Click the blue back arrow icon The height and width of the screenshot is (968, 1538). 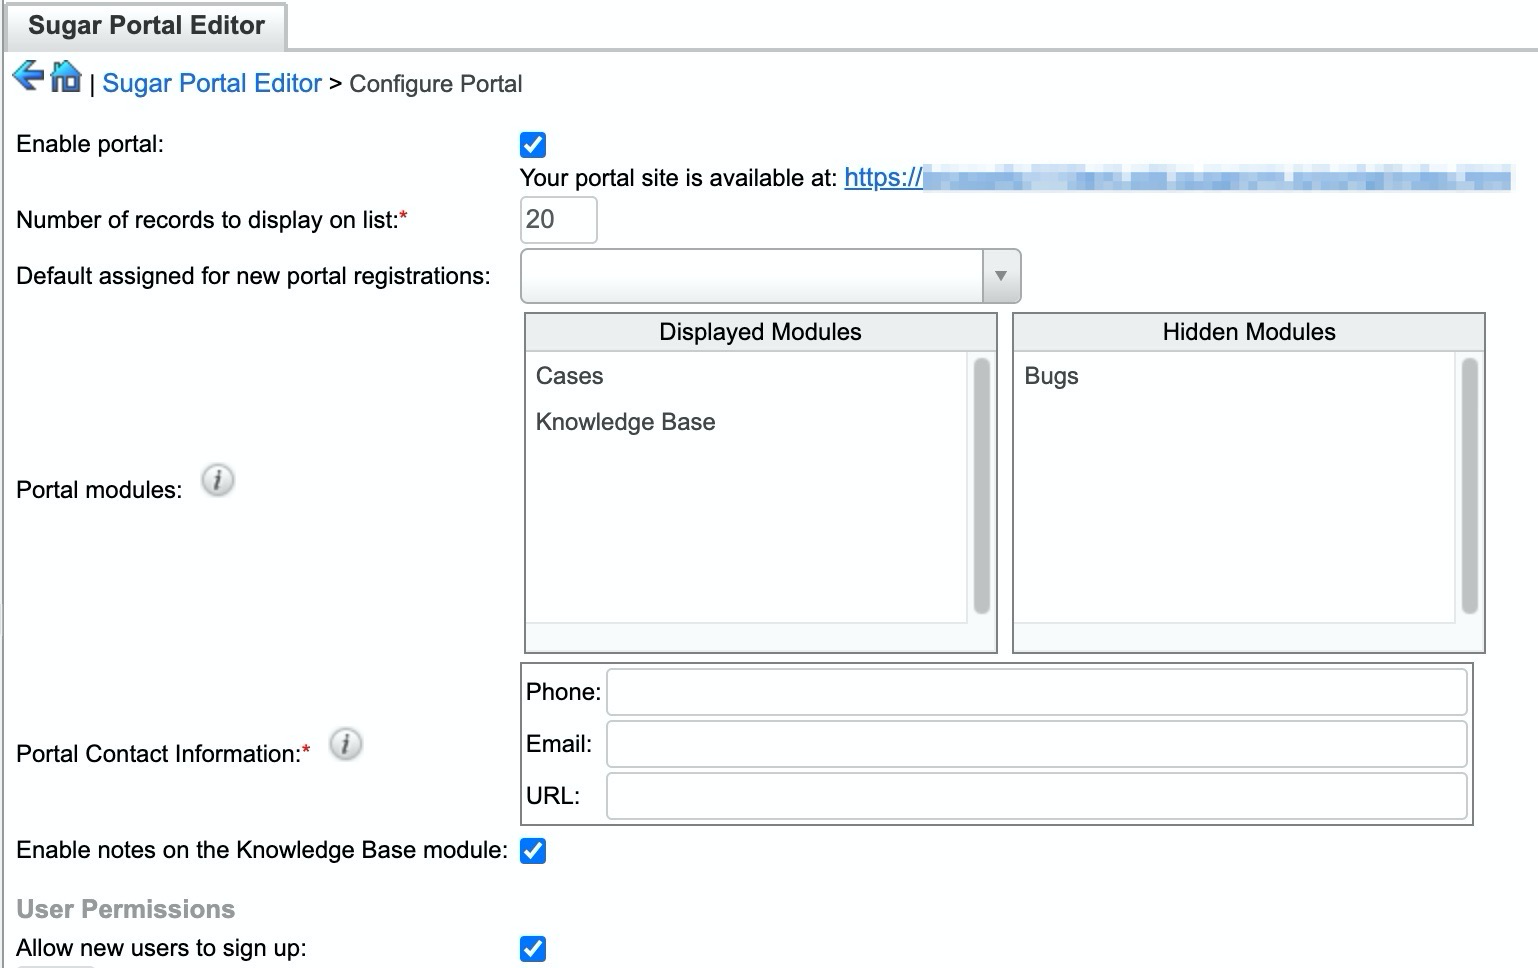(x=28, y=76)
